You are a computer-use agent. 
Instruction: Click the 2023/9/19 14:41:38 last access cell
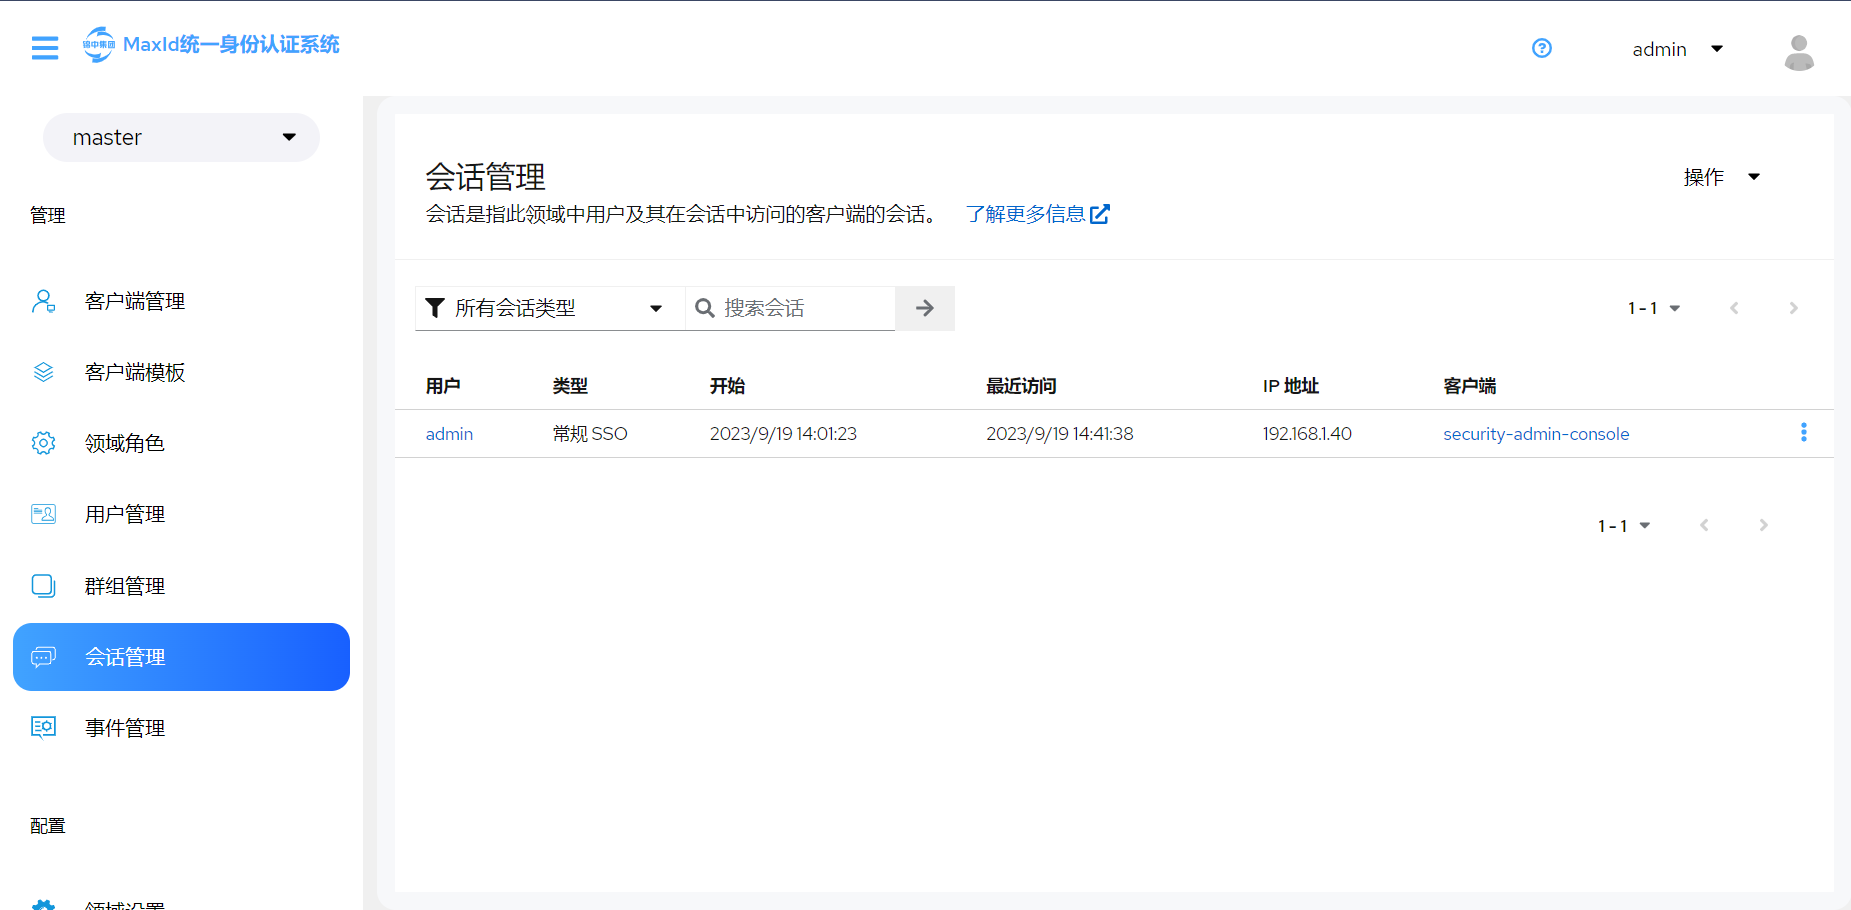(1060, 434)
